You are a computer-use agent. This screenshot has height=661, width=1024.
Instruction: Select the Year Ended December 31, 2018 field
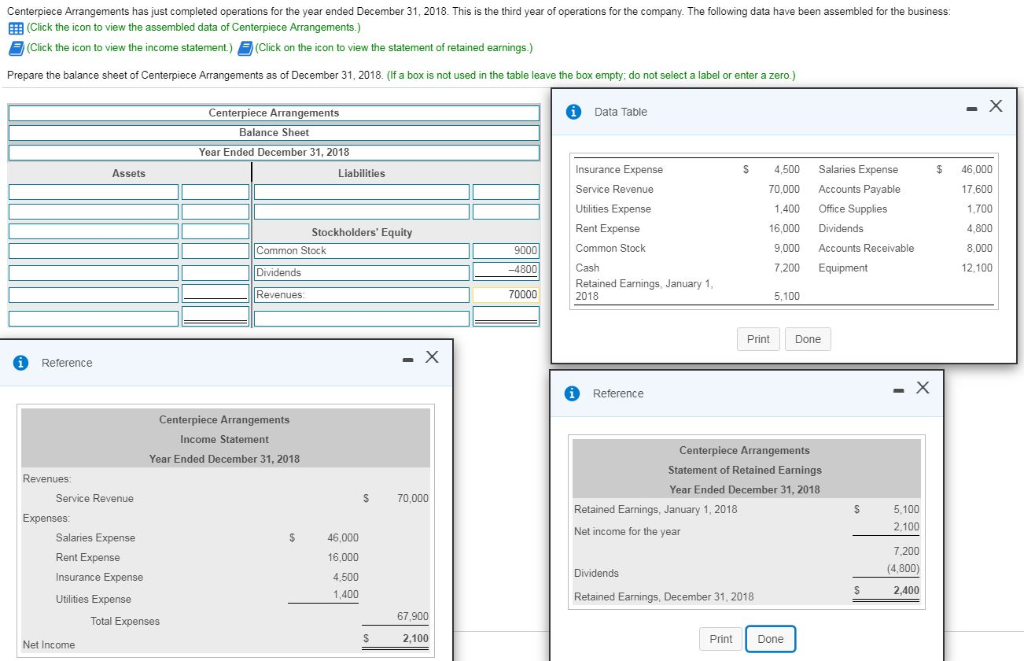tap(274, 152)
